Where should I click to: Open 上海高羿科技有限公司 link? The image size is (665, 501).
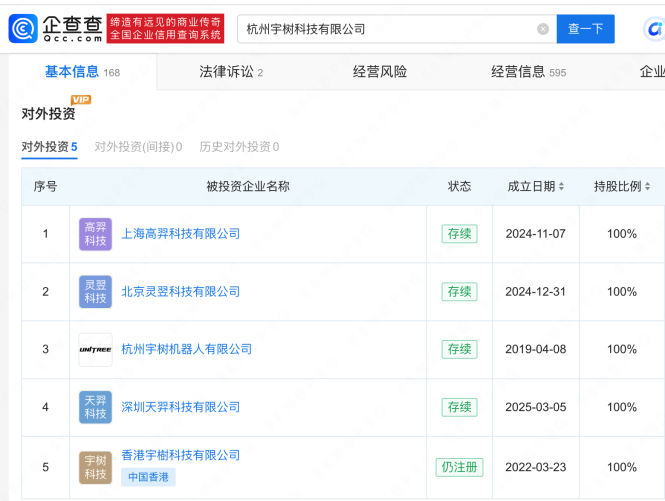click(180, 234)
